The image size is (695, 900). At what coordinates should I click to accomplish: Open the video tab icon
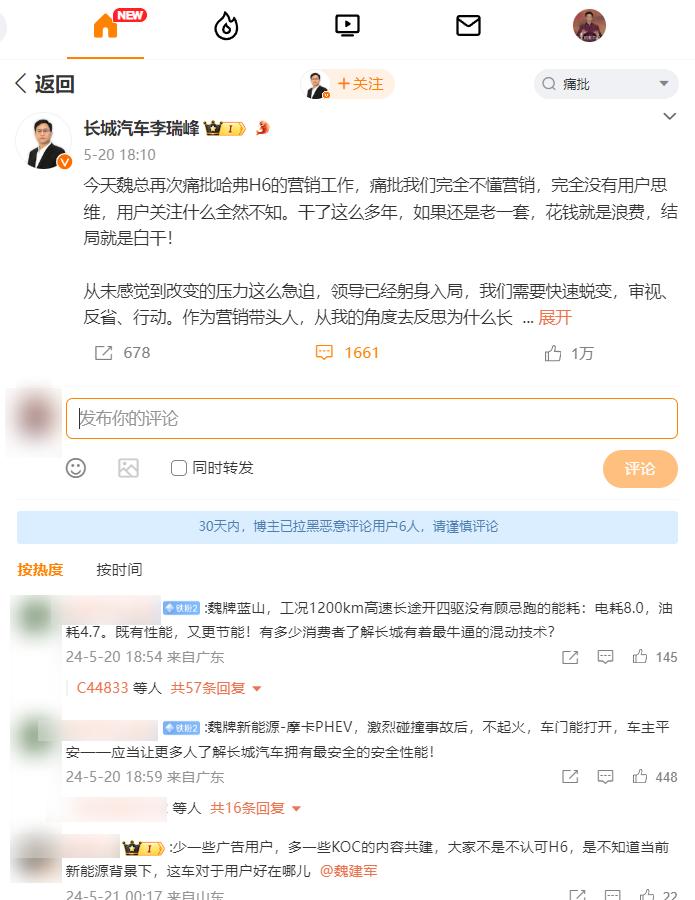pyautogui.click(x=347, y=26)
